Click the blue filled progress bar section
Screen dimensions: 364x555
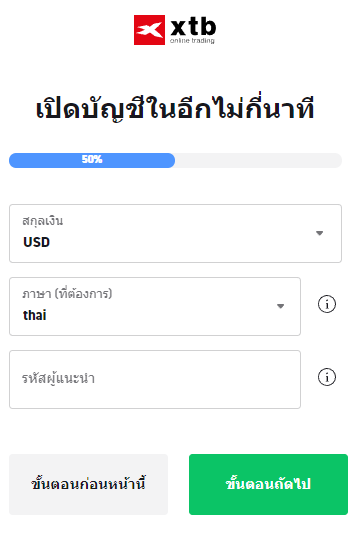(92, 160)
